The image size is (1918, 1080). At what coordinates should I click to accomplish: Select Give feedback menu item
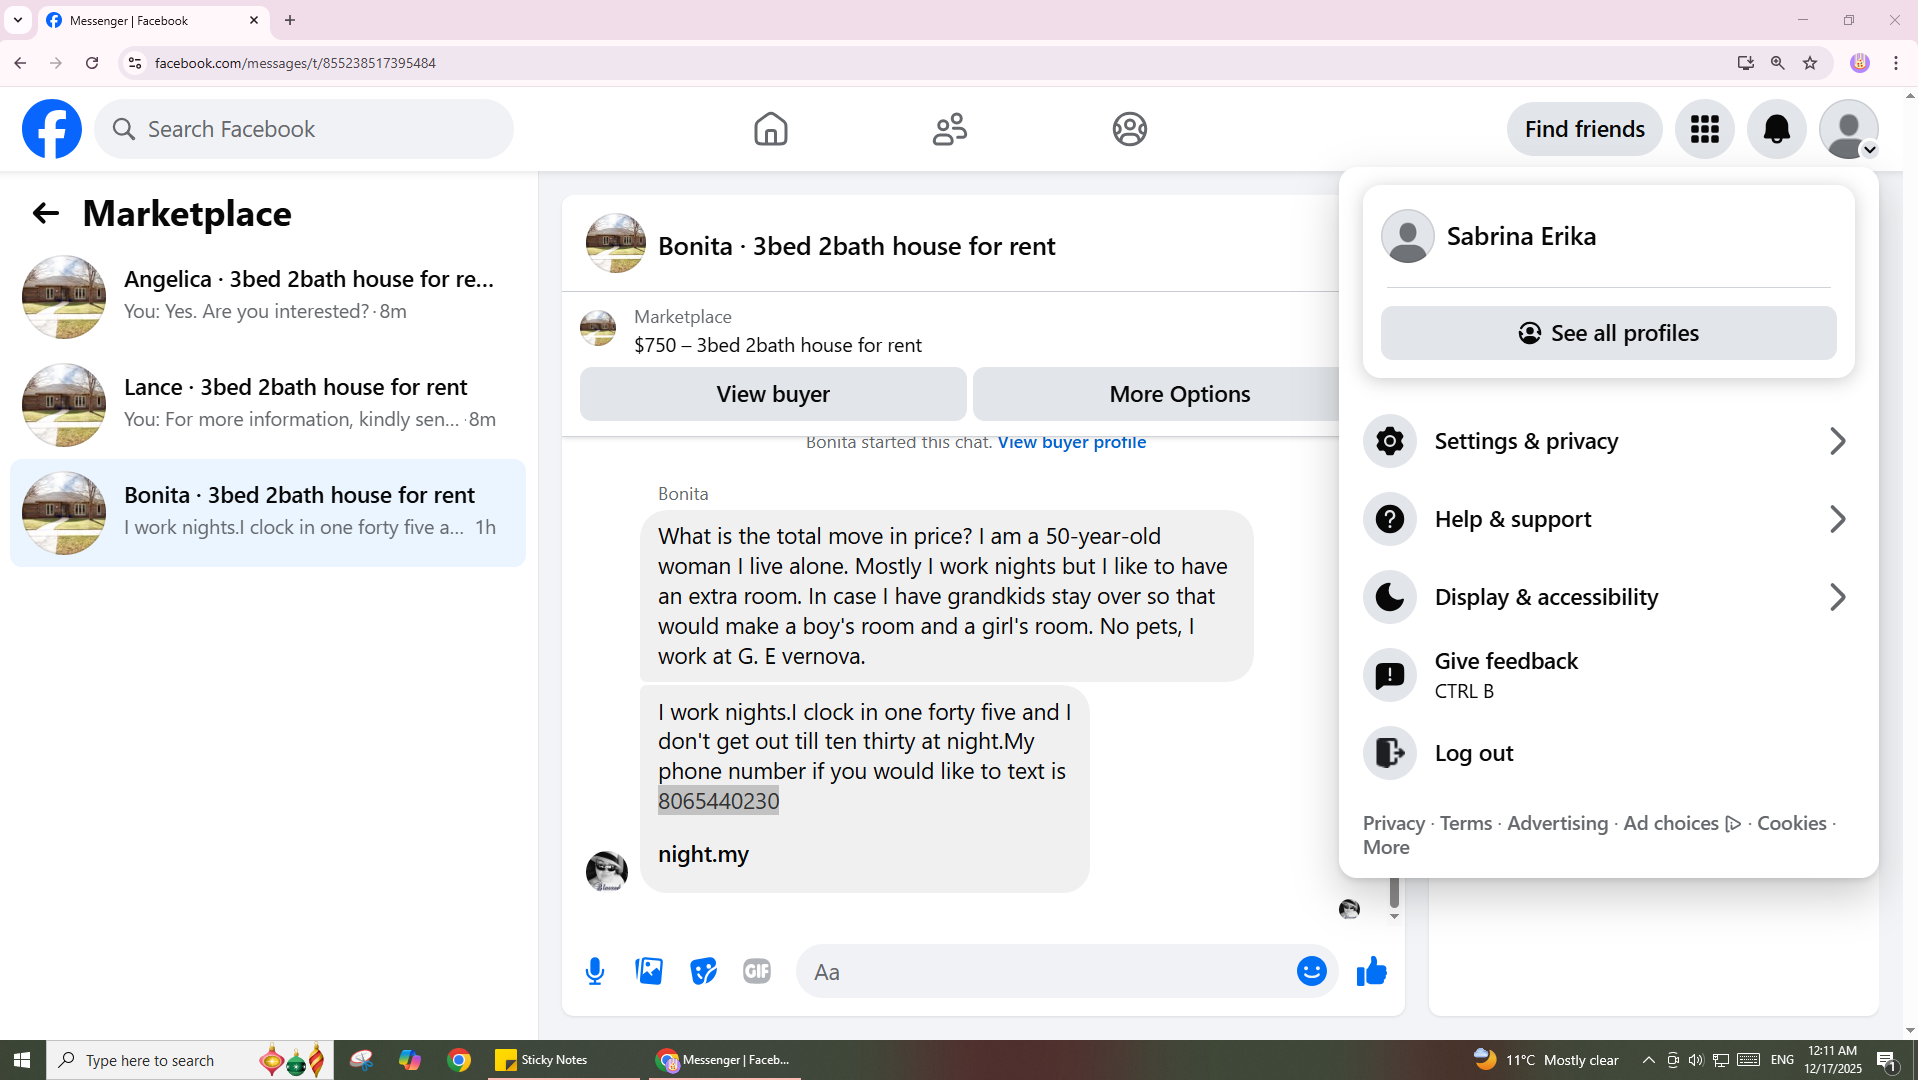pyautogui.click(x=1608, y=675)
